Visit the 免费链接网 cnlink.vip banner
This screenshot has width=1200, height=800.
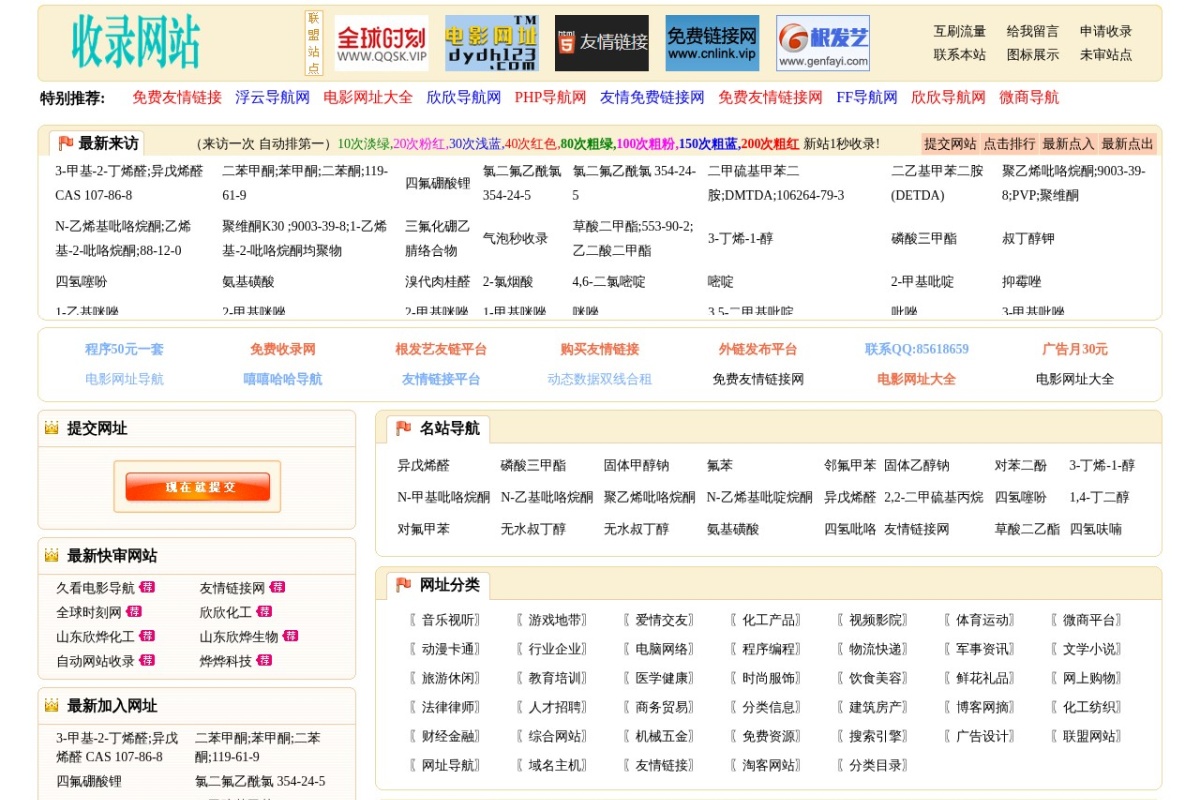point(715,42)
